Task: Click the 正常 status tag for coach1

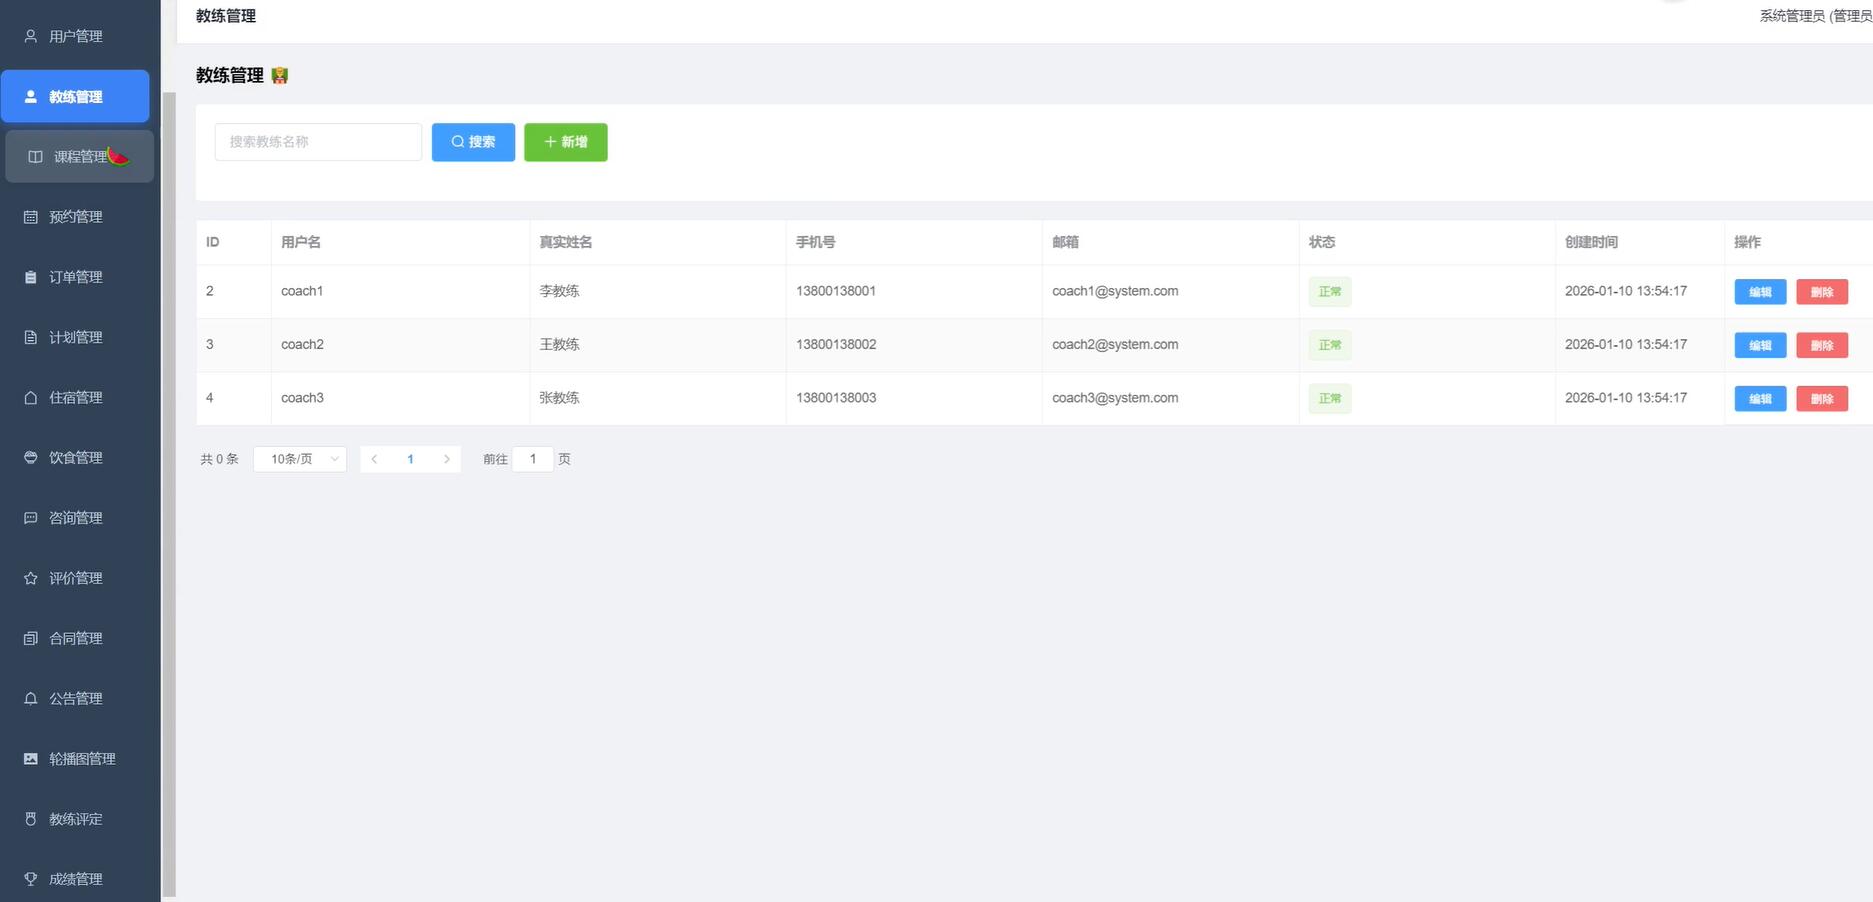Action: (x=1330, y=292)
